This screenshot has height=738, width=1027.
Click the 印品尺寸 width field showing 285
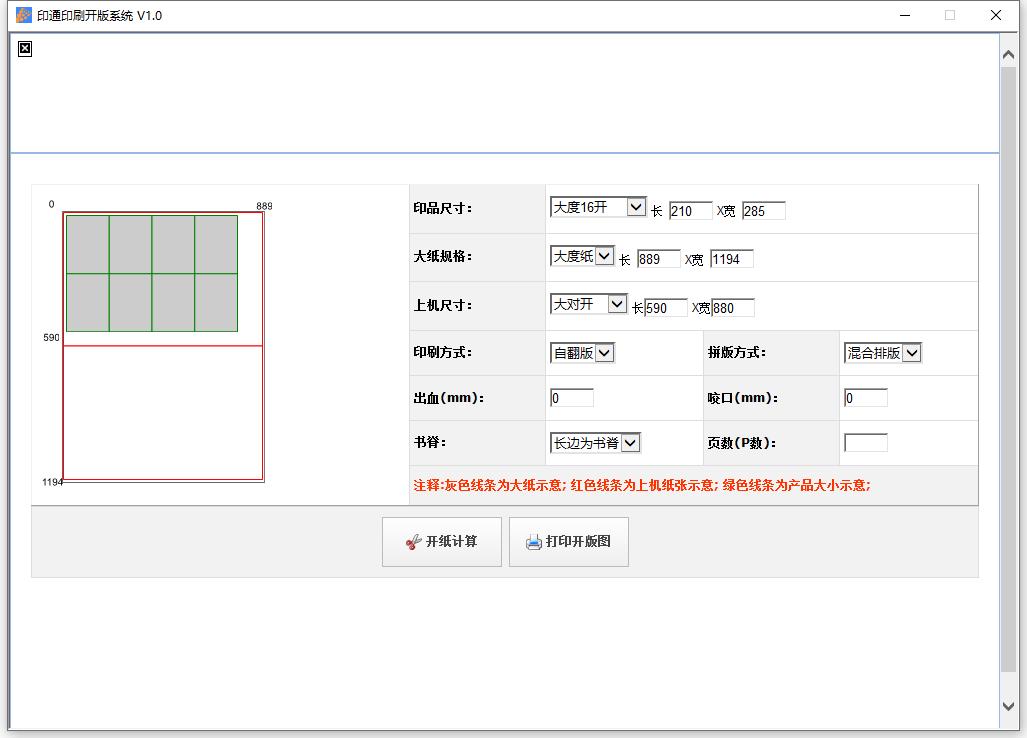[x=763, y=211]
